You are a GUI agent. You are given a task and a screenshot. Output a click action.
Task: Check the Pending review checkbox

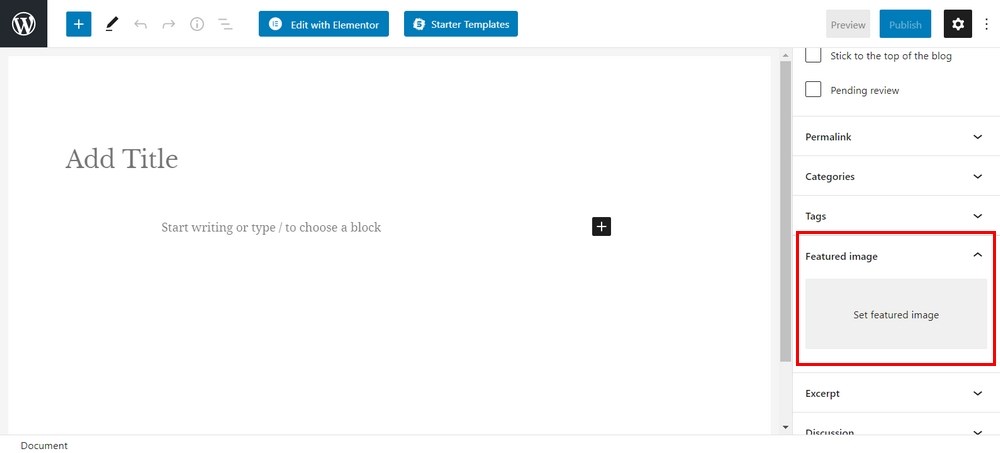812,89
